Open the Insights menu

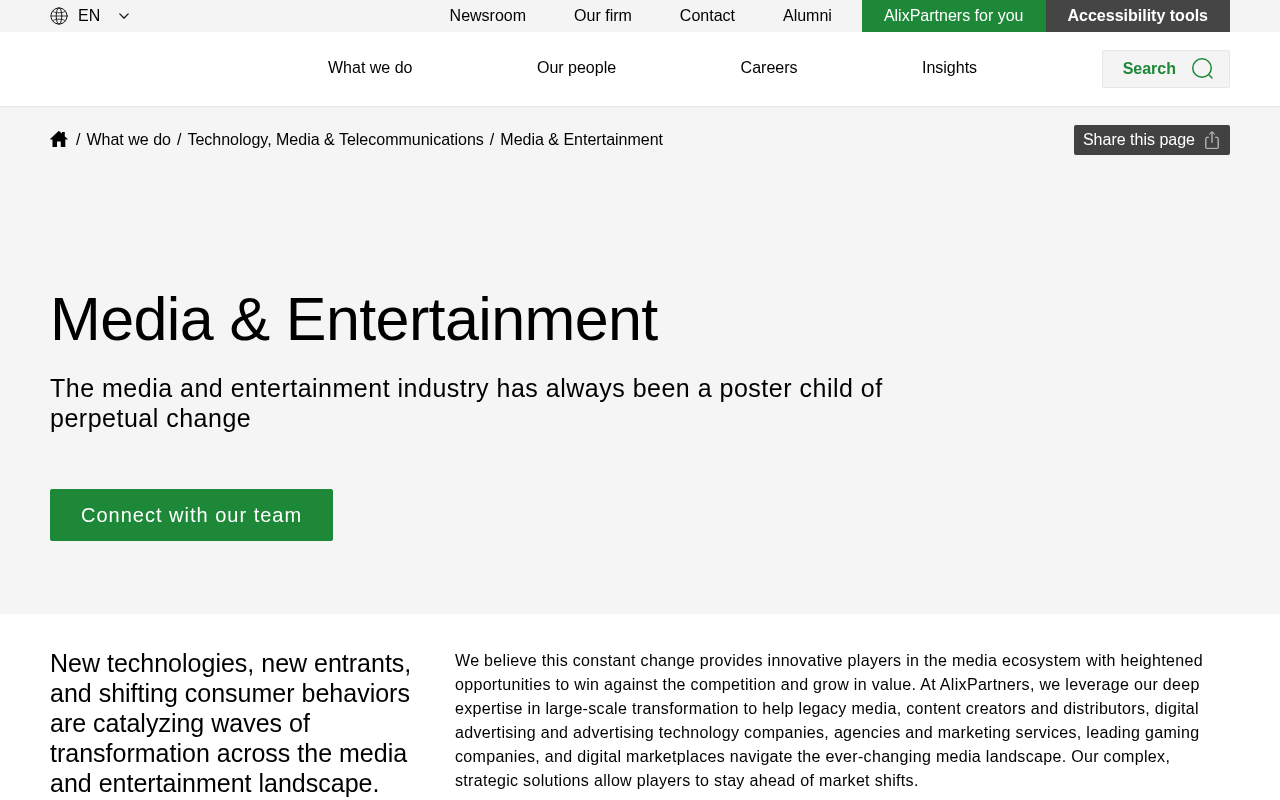pos(949,68)
